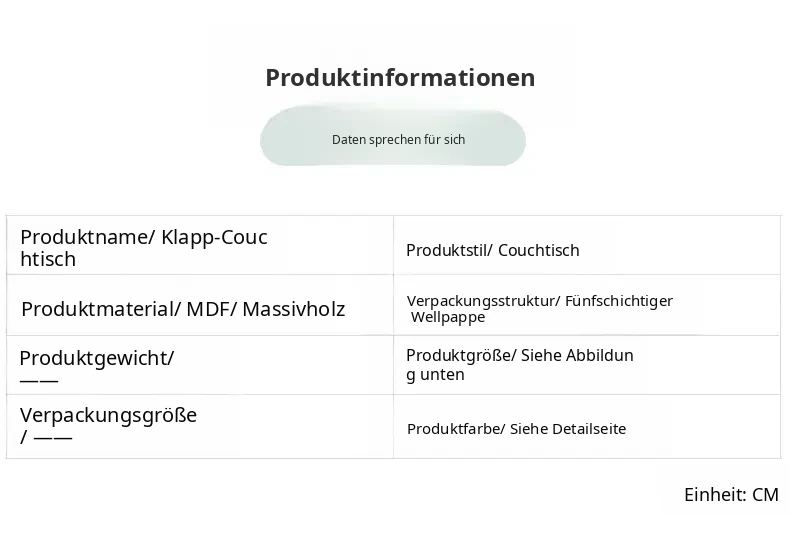790x547 pixels.
Task: Select the Produktname Klapp-Couchtisch cell
Action: point(200,246)
